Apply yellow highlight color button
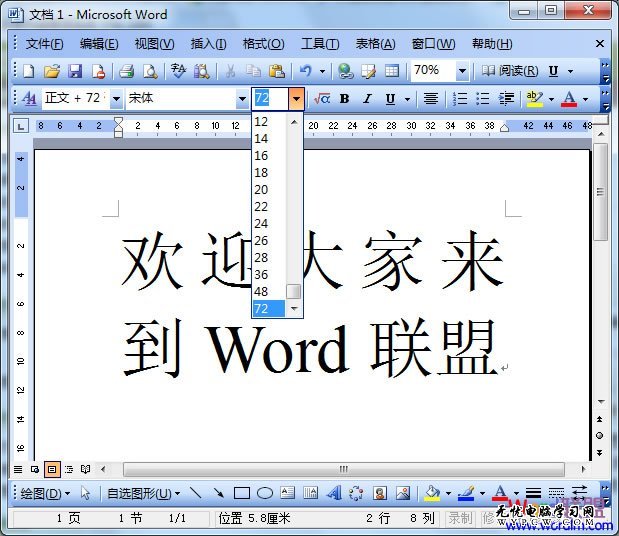This screenshot has height=536, width=619. tap(535, 98)
